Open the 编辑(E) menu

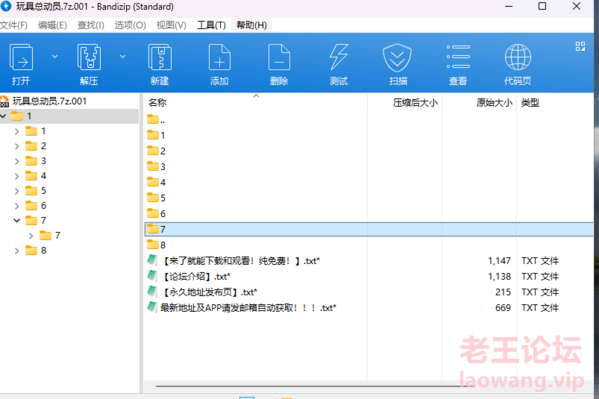point(52,25)
